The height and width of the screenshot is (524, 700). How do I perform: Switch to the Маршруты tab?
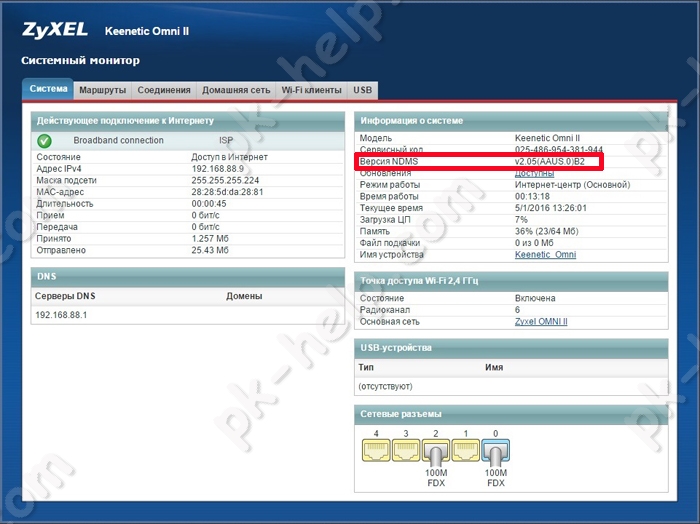pos(103,90)
